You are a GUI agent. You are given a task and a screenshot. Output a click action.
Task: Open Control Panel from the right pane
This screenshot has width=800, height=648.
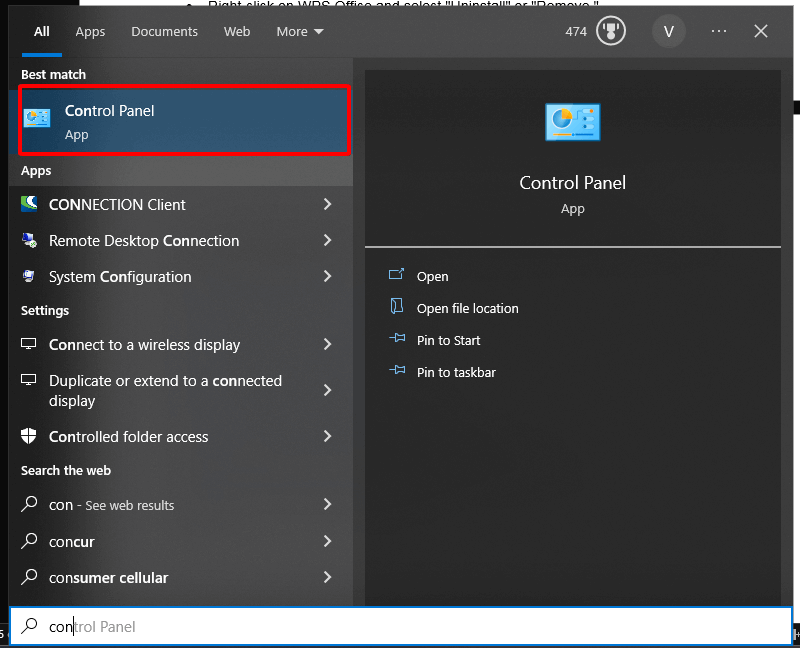pyautogui.click(x=432, y=276)
